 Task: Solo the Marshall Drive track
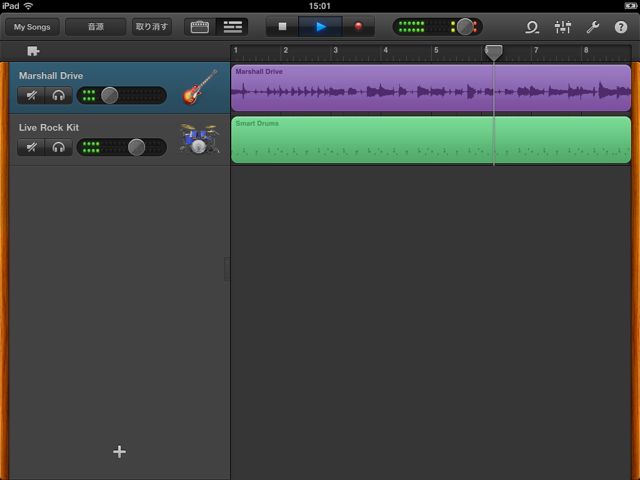click(x=59, y=96)
